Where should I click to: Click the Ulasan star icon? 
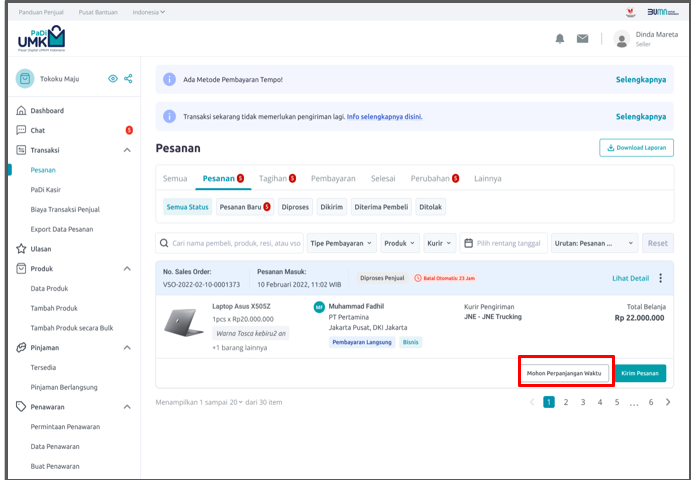[21, 249]
